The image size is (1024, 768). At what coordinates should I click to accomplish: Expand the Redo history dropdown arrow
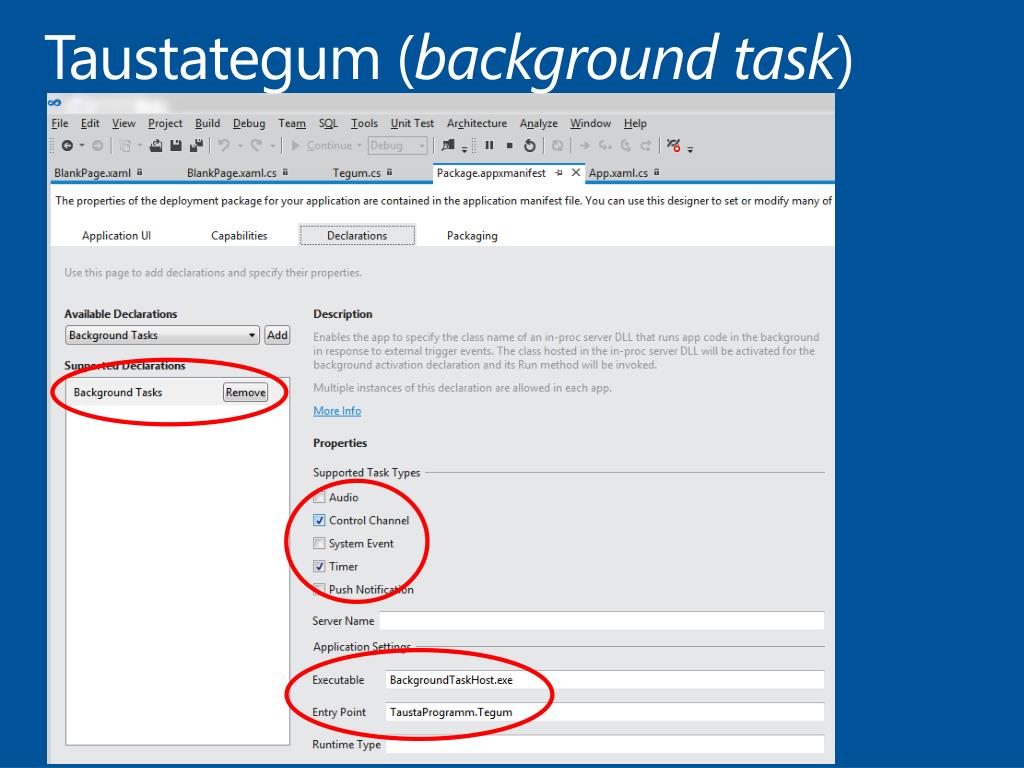click(272, 146)
